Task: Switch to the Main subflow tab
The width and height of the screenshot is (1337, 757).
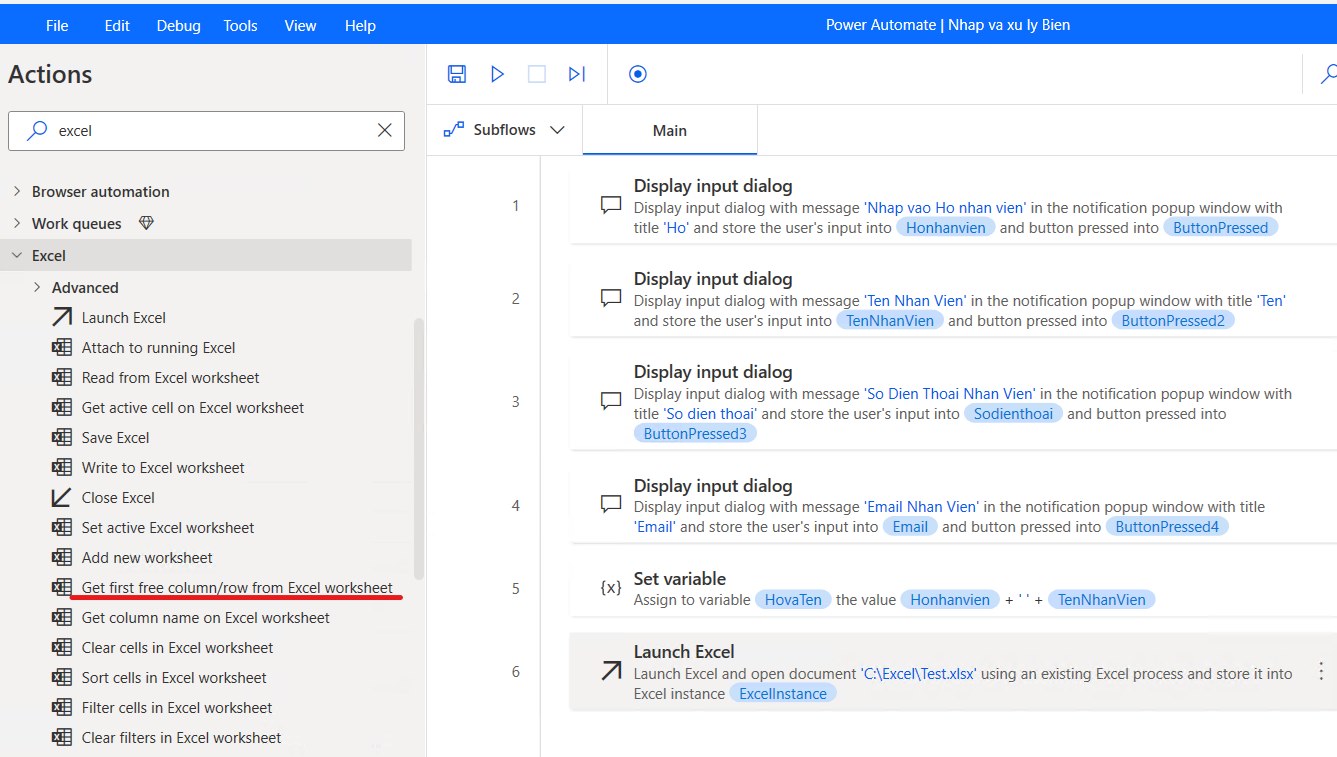Action: (670, 130)
